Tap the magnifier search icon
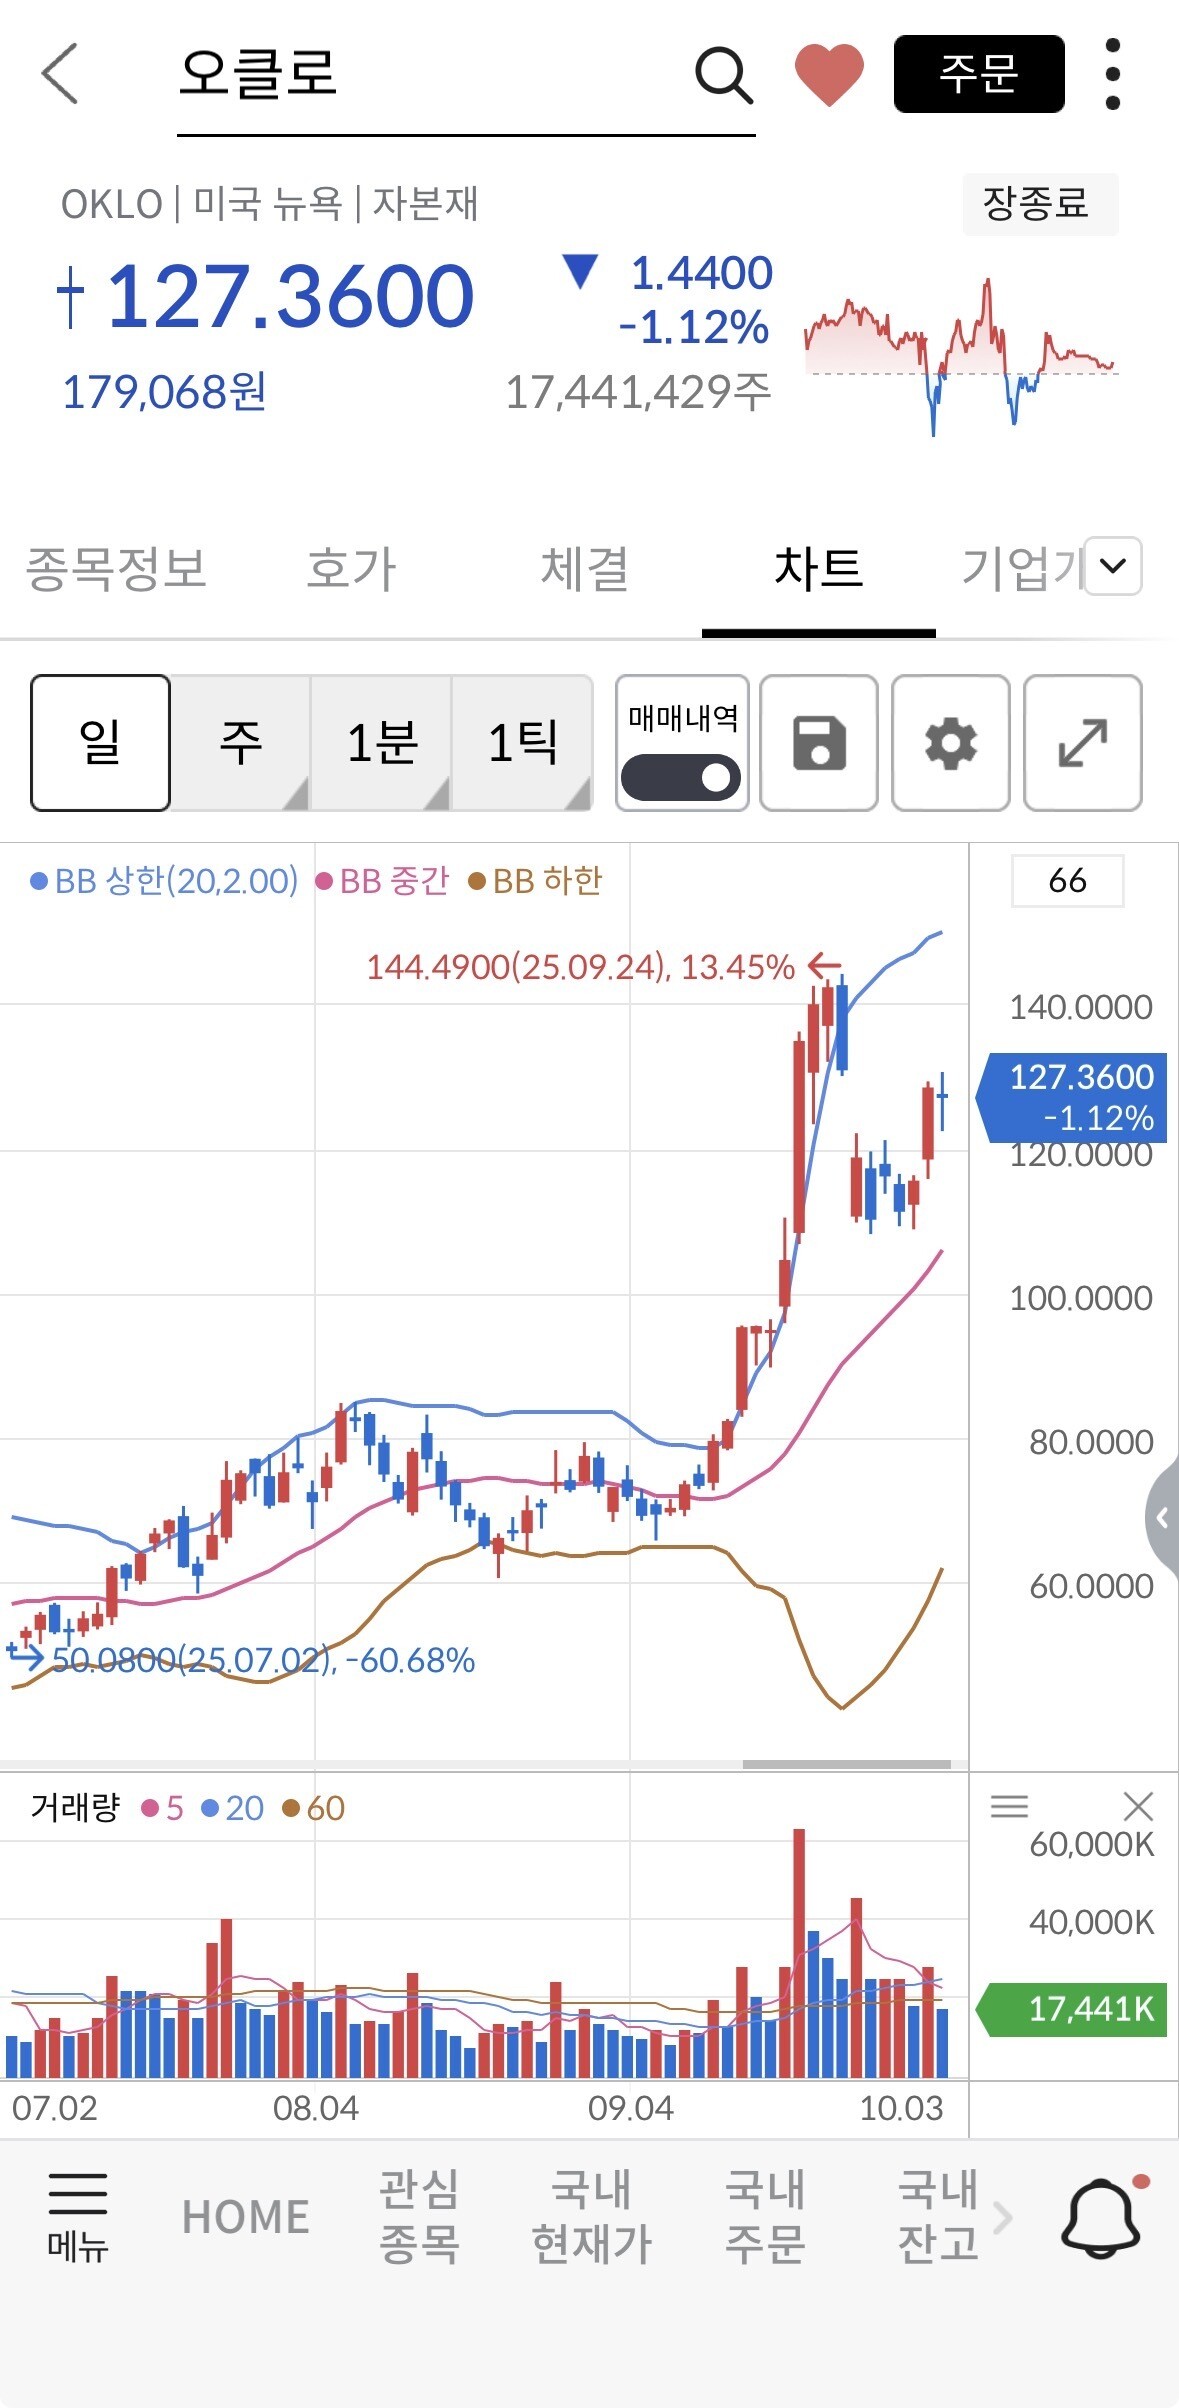 723,74
